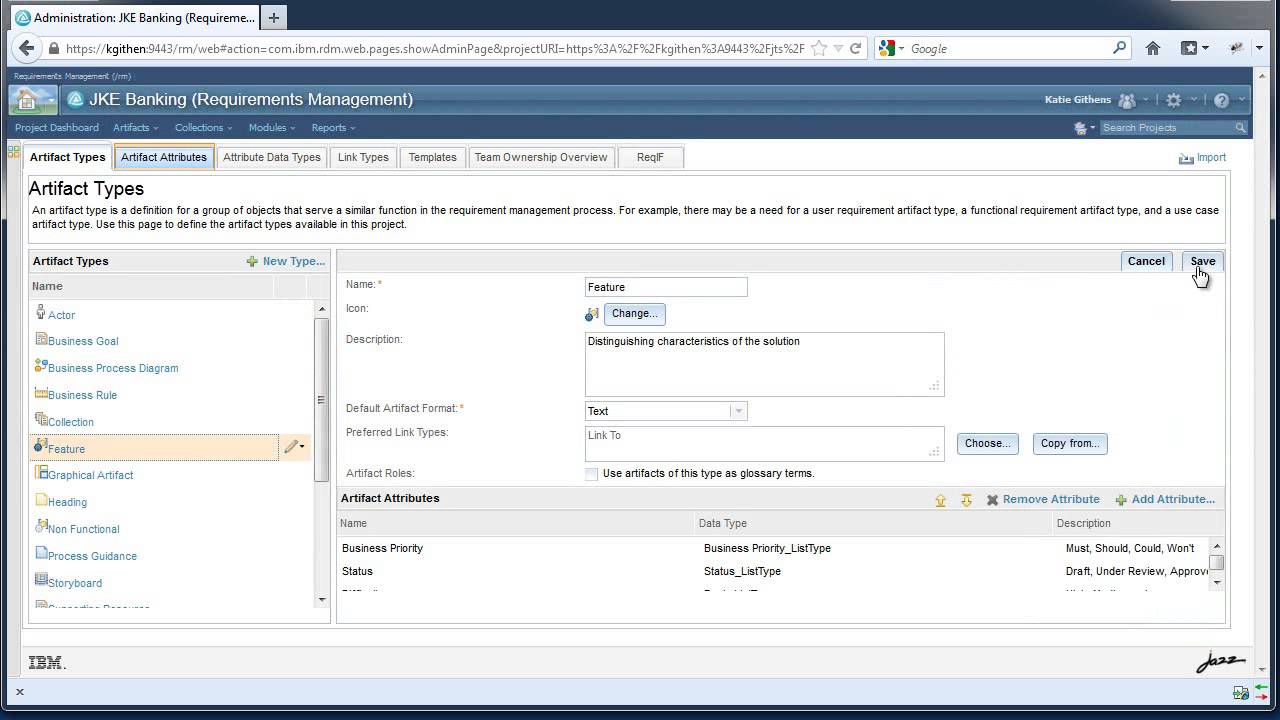
Task: Click the Data Type column header
Action: [x=875, y=523]
